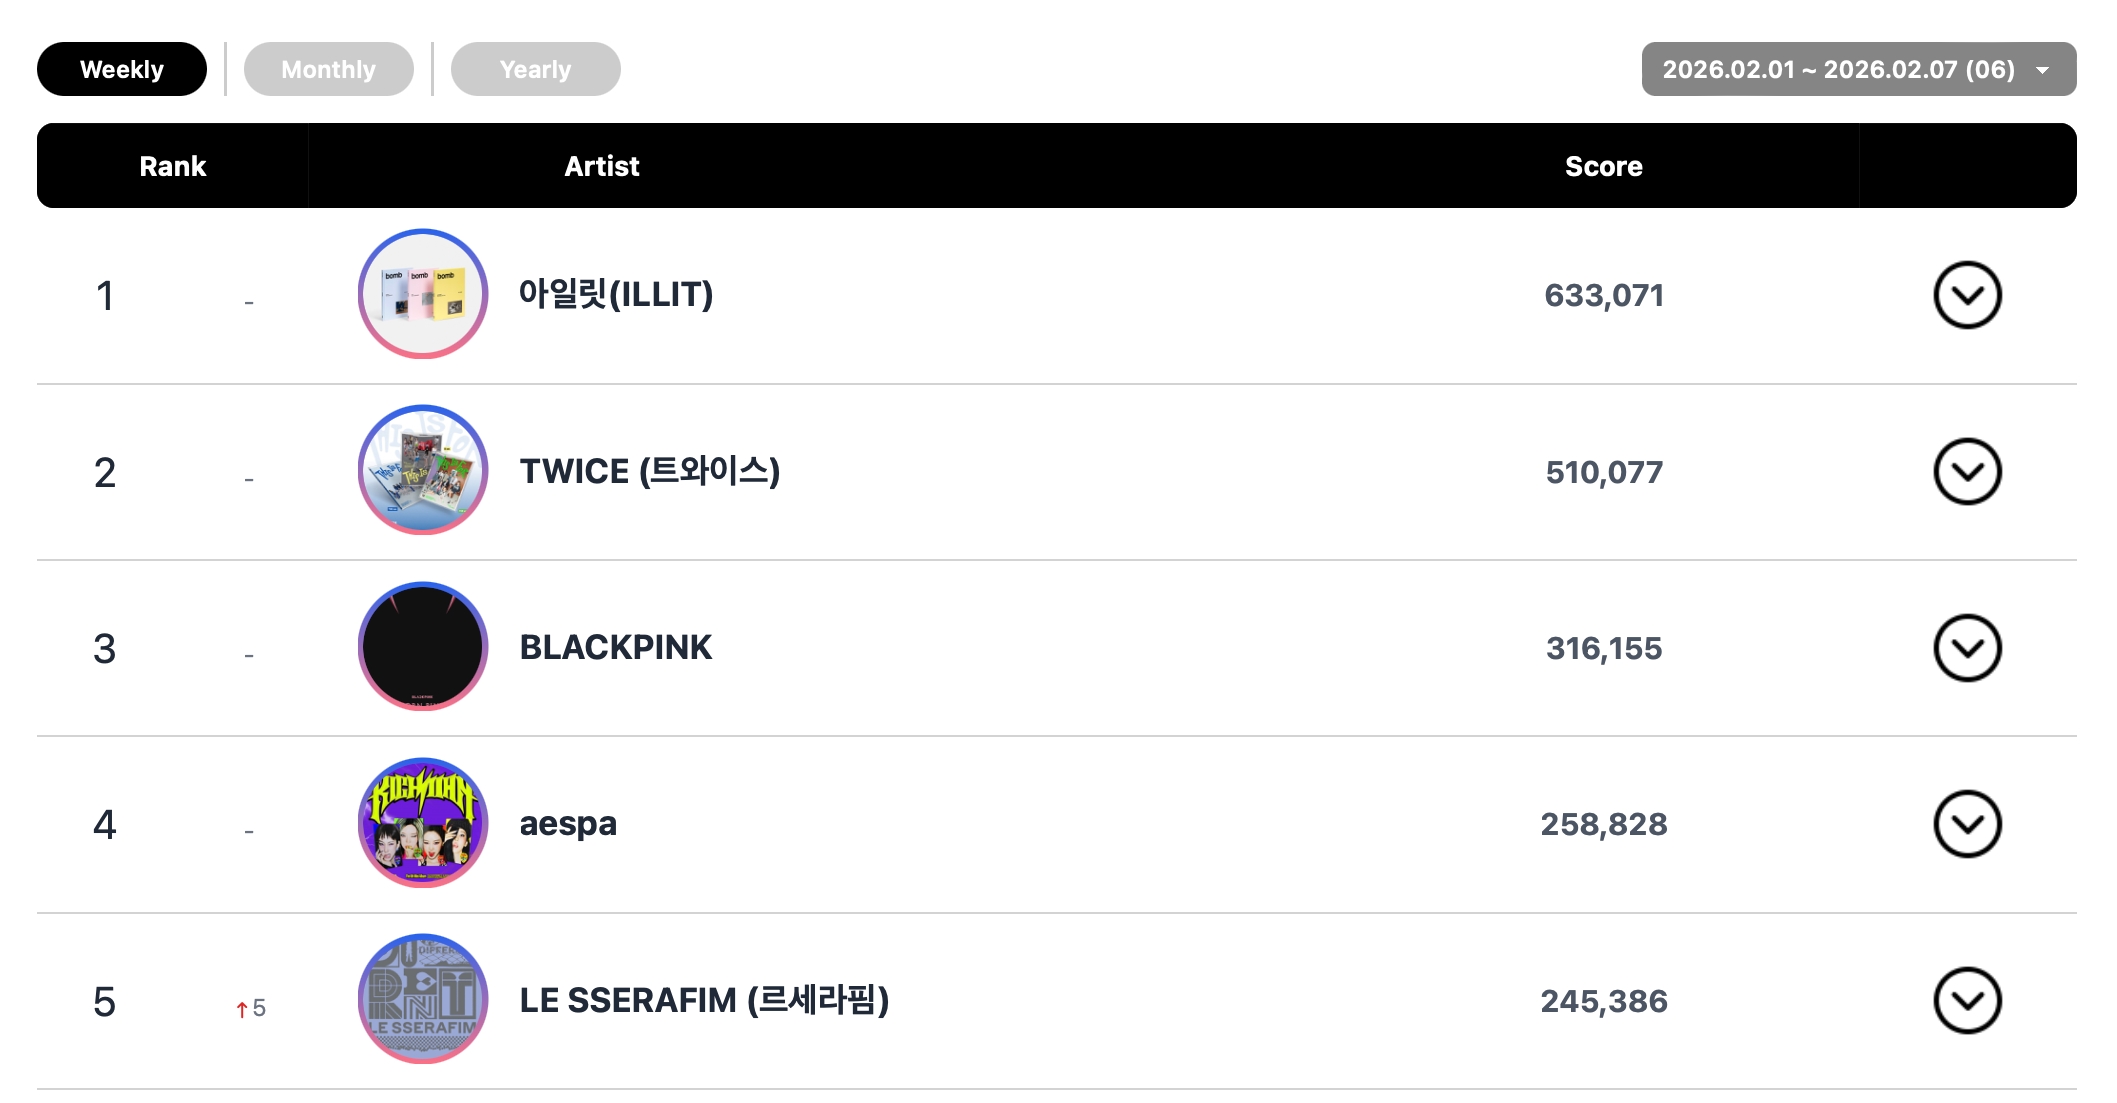Image resolution: width=2117 pixels, height=1103 pixels.
Task: Open the LE SSERAFIM (르세라핌) artist link
Action: pyautogui.click(x=704, y=1000)
